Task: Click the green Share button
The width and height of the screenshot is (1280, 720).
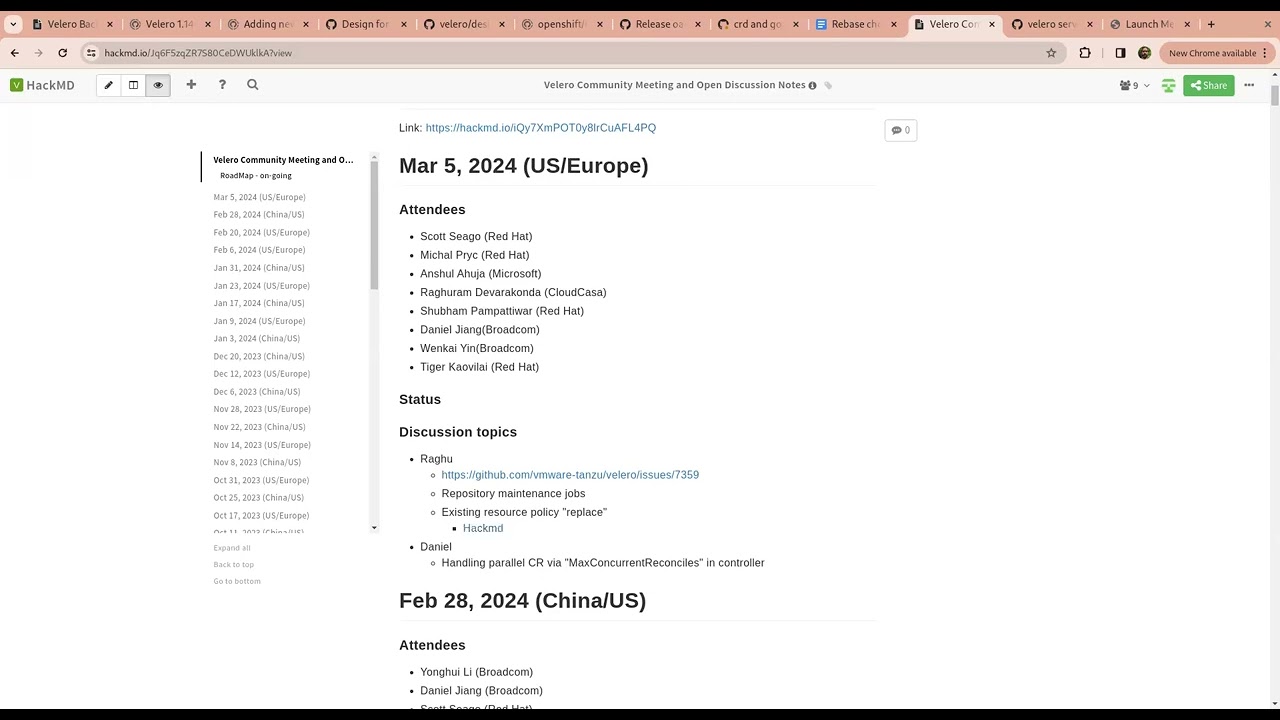Action: click(1208, 86)
